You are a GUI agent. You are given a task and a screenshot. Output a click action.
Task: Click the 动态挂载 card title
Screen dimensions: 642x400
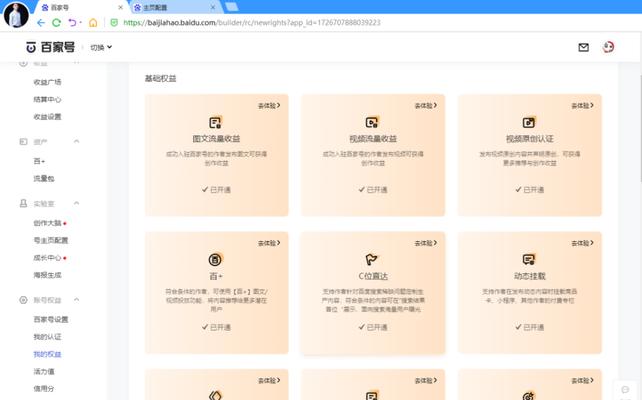(x=530, y=276)
